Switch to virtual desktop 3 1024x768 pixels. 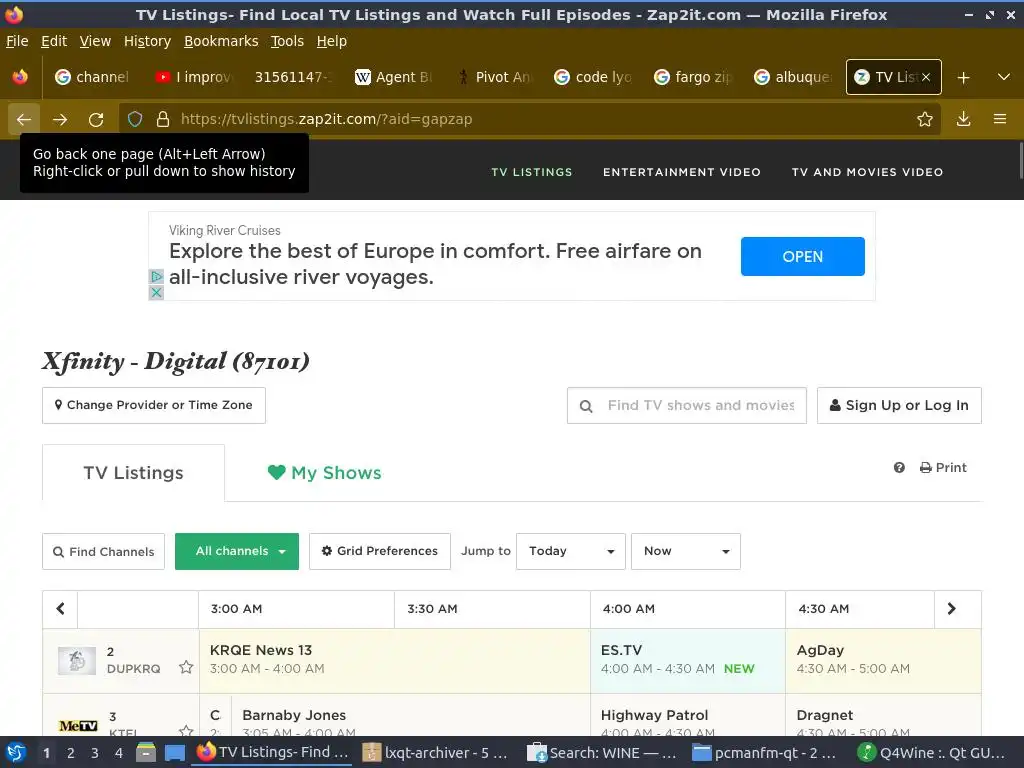pyautogui.click(x=95, y=753)
